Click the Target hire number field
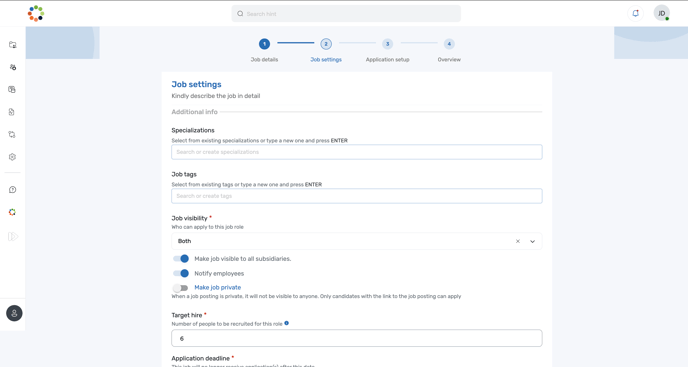 click(x=357, y=338)
